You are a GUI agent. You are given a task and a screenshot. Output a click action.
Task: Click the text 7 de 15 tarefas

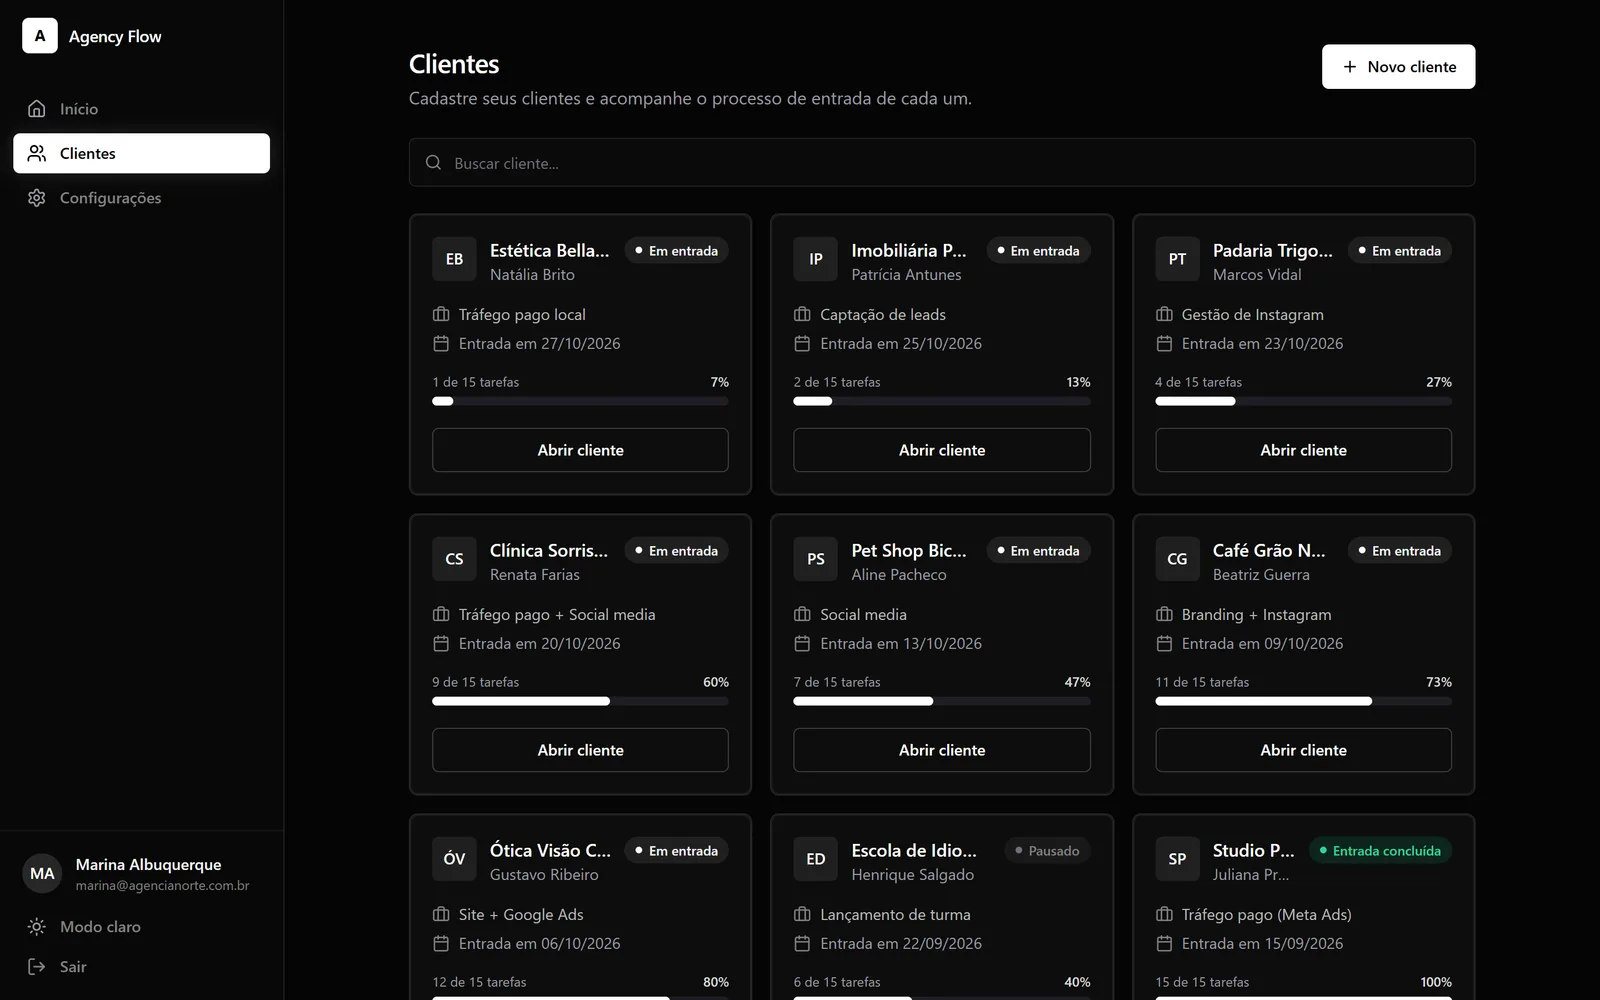tap(837, 682)
